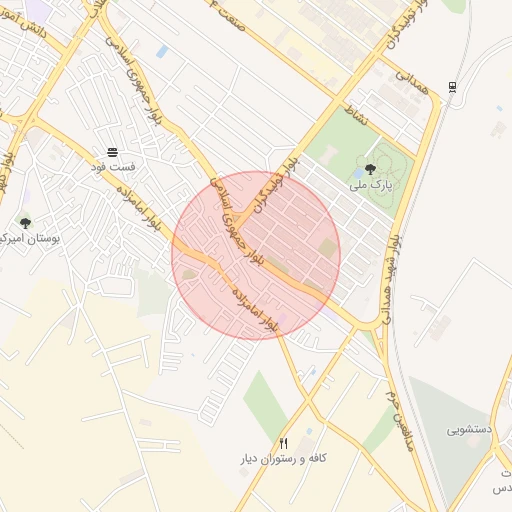Click the همدانی street label near station
512x512 pixels.
coord(412,83)
